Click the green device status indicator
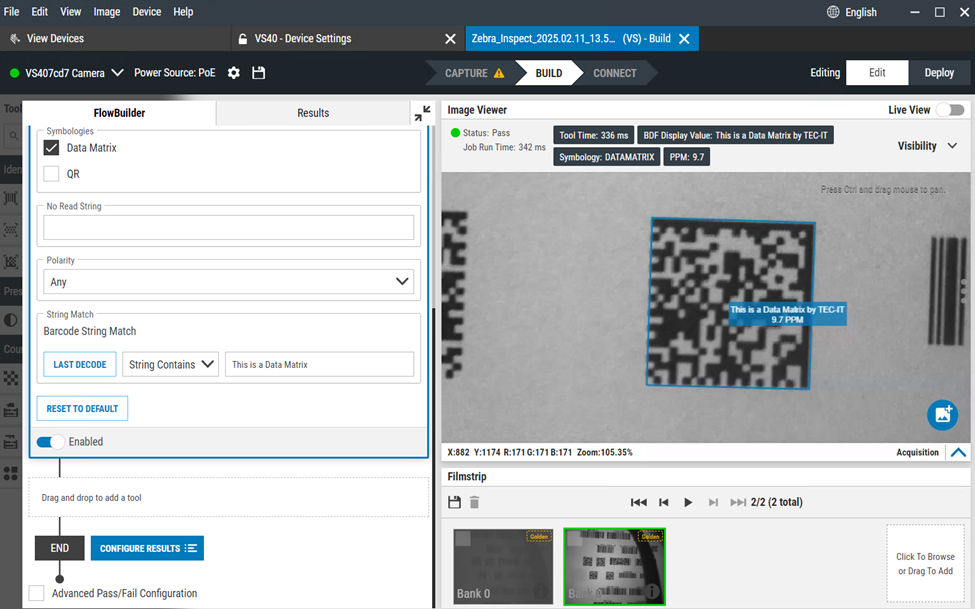This screenshot has width=975, height=609. [x=14, y=73]
